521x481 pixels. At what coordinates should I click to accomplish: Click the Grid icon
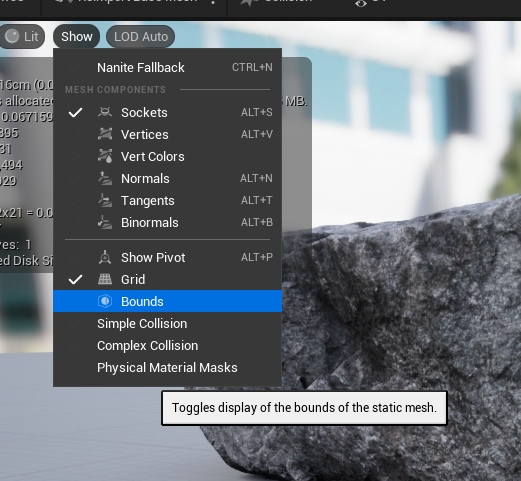105,279
